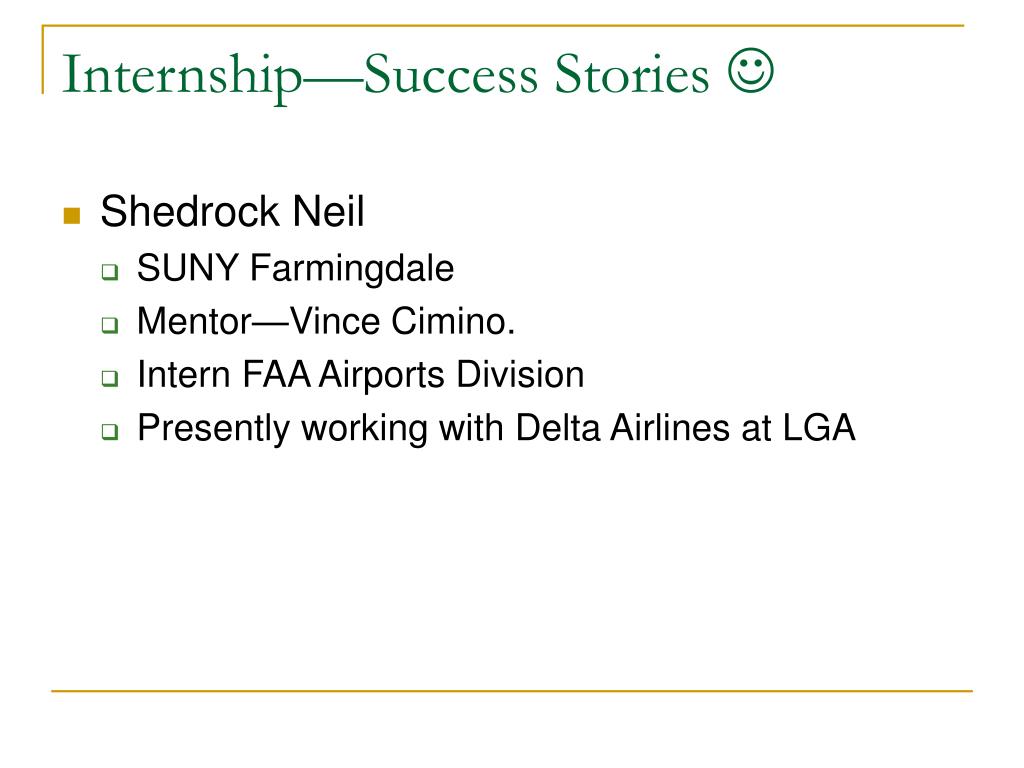
Task: Click the smiley face icon in title
Action: 751,70
